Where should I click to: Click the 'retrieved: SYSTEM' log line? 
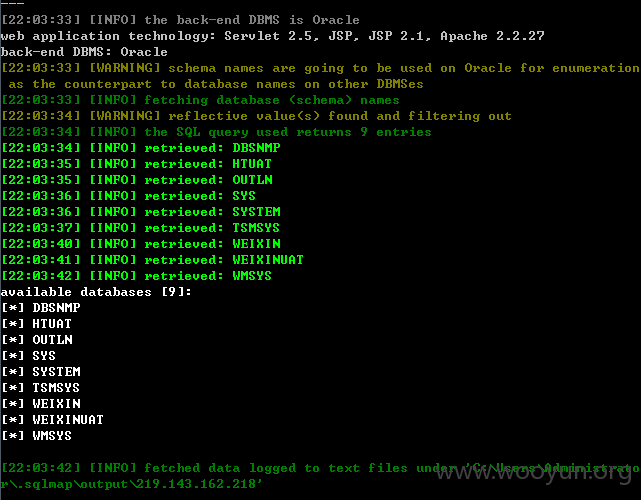[141, 212]
